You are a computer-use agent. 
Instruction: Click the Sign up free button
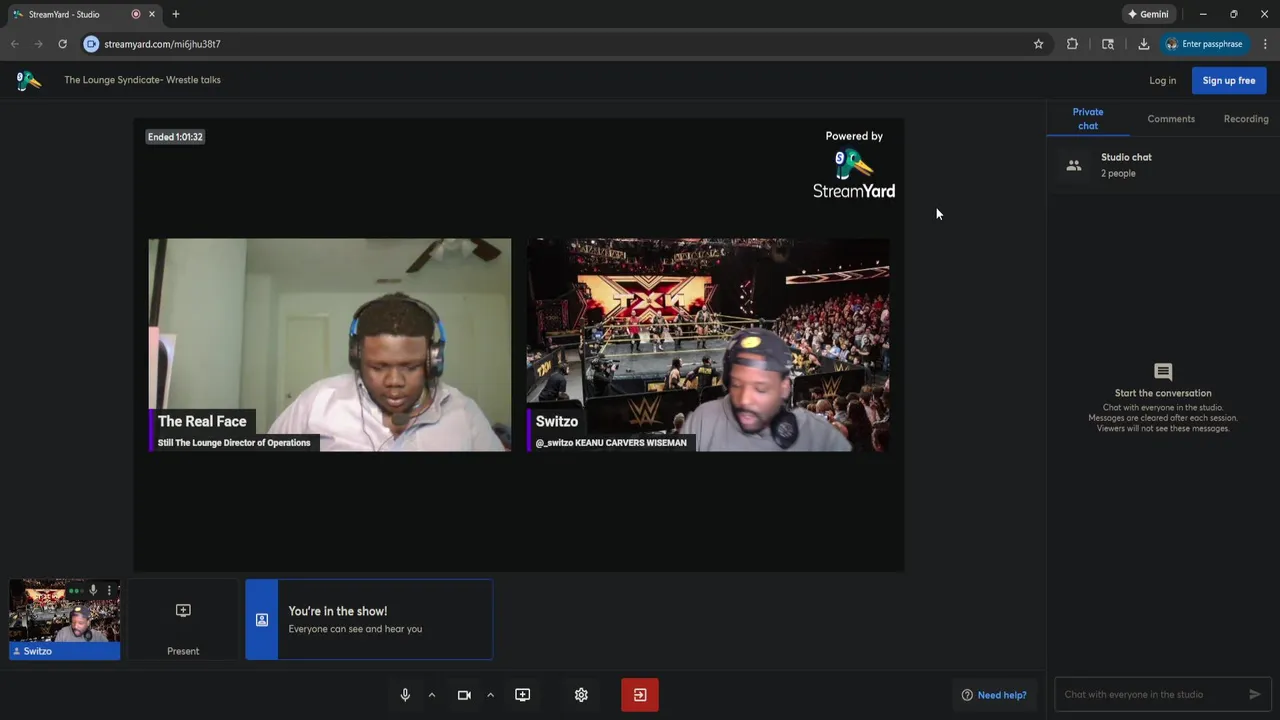pyautogui.click(x=1229, y=80)
